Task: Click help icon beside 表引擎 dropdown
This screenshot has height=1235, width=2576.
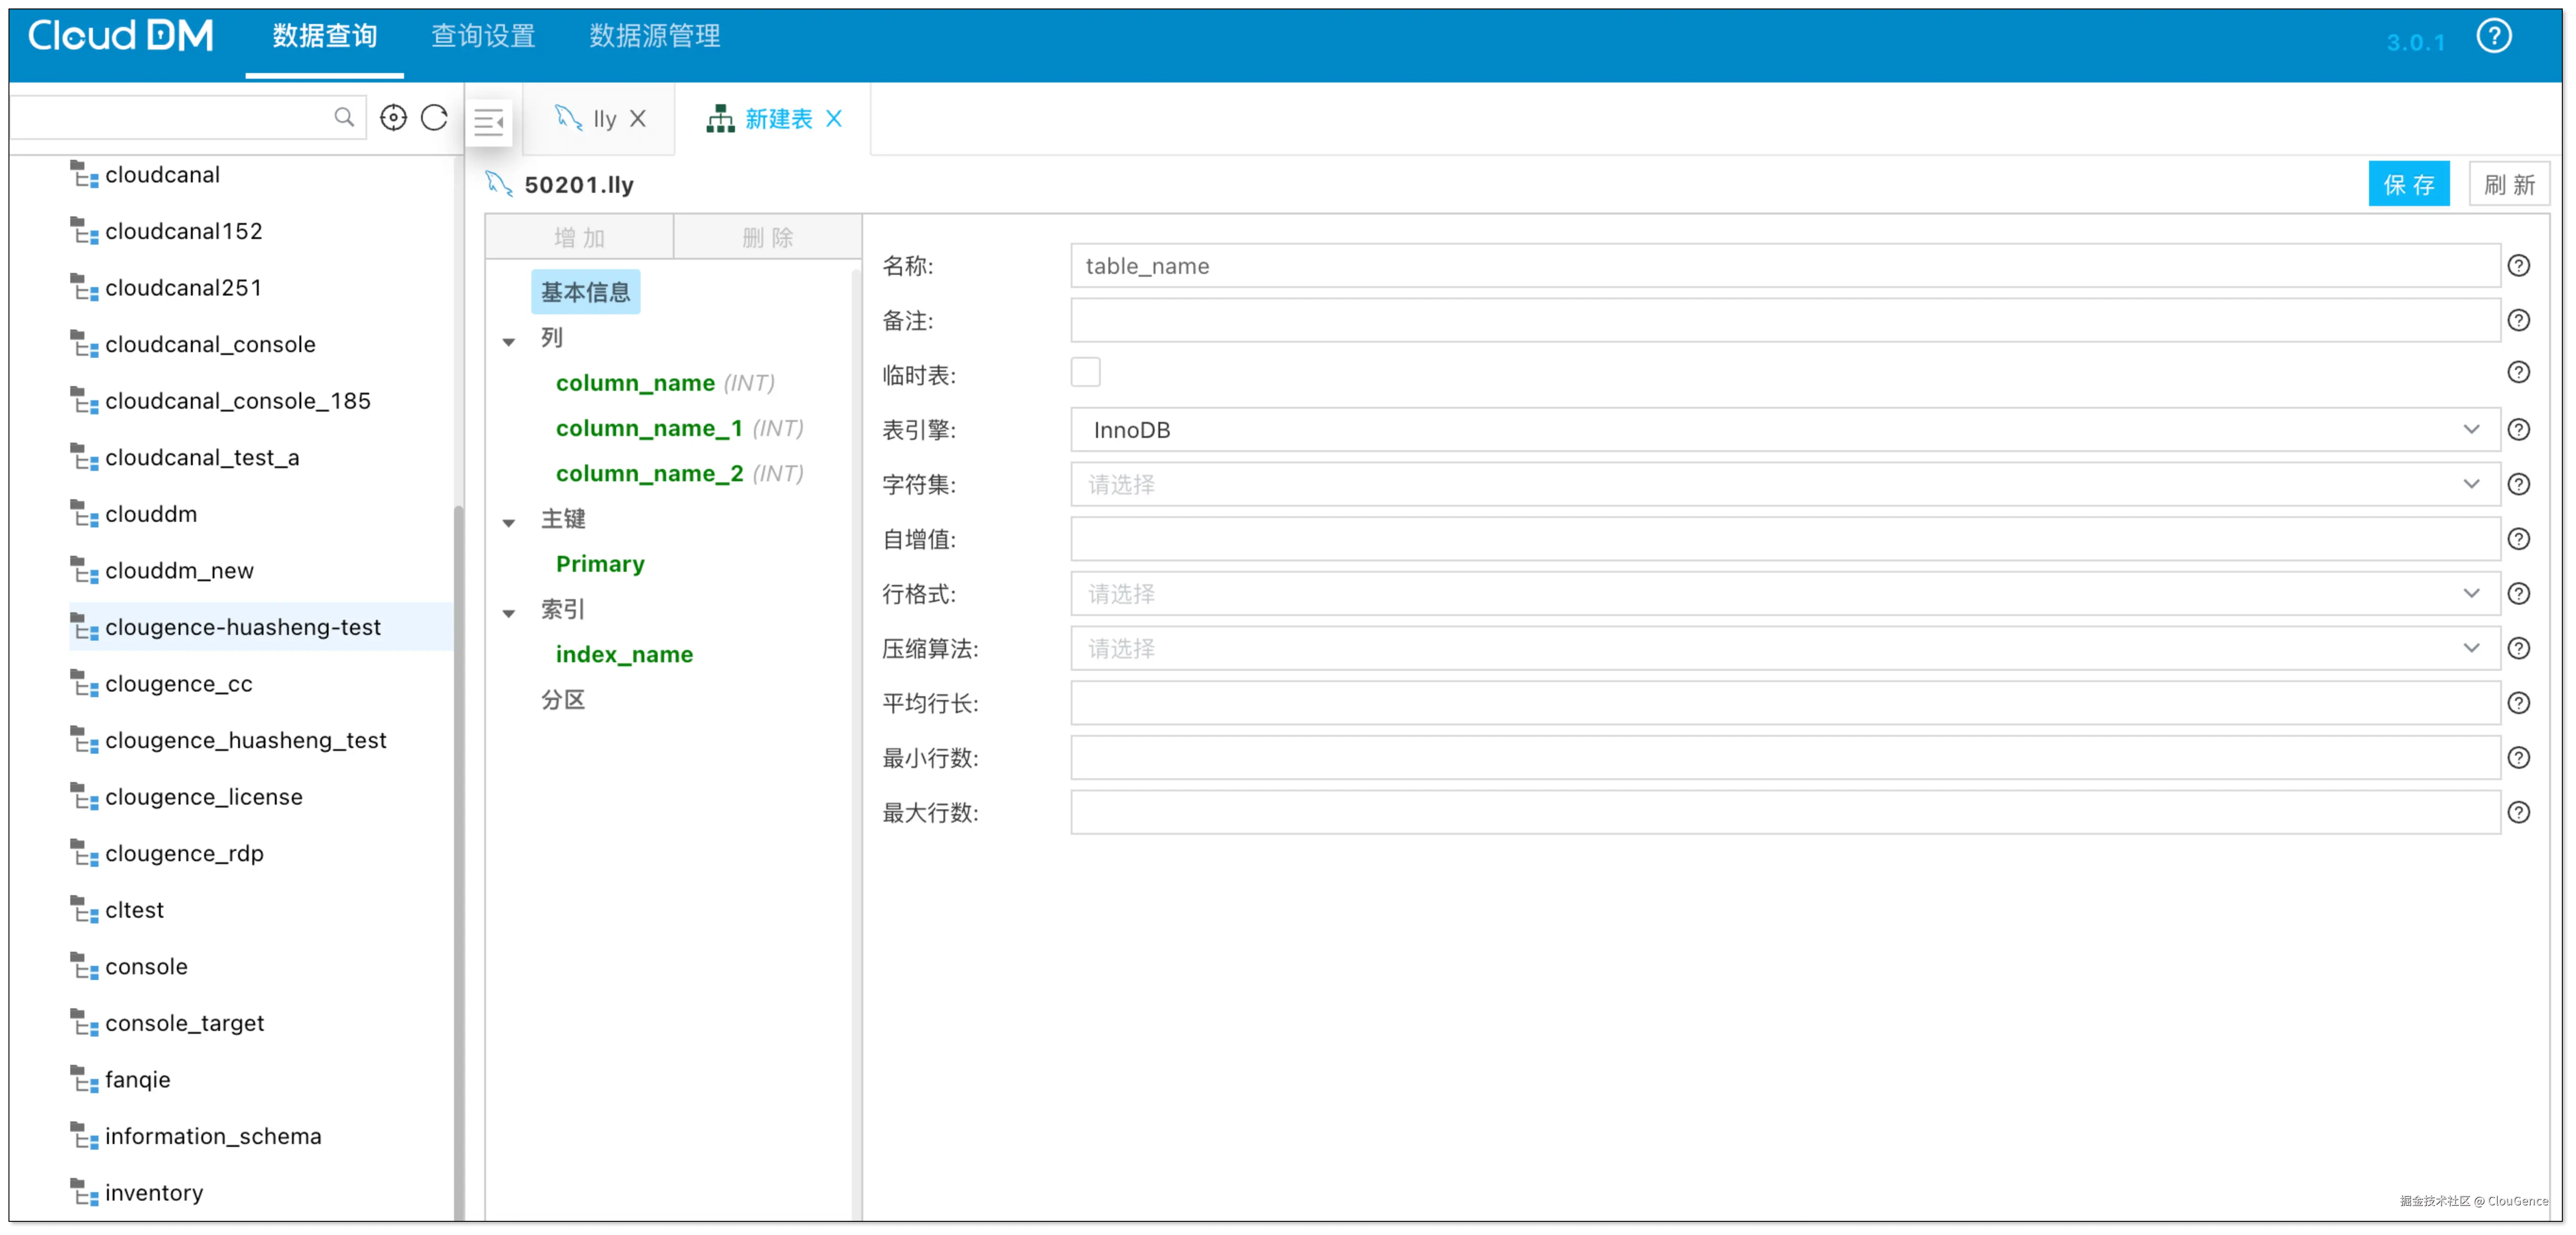Action: click(2518, 430)
